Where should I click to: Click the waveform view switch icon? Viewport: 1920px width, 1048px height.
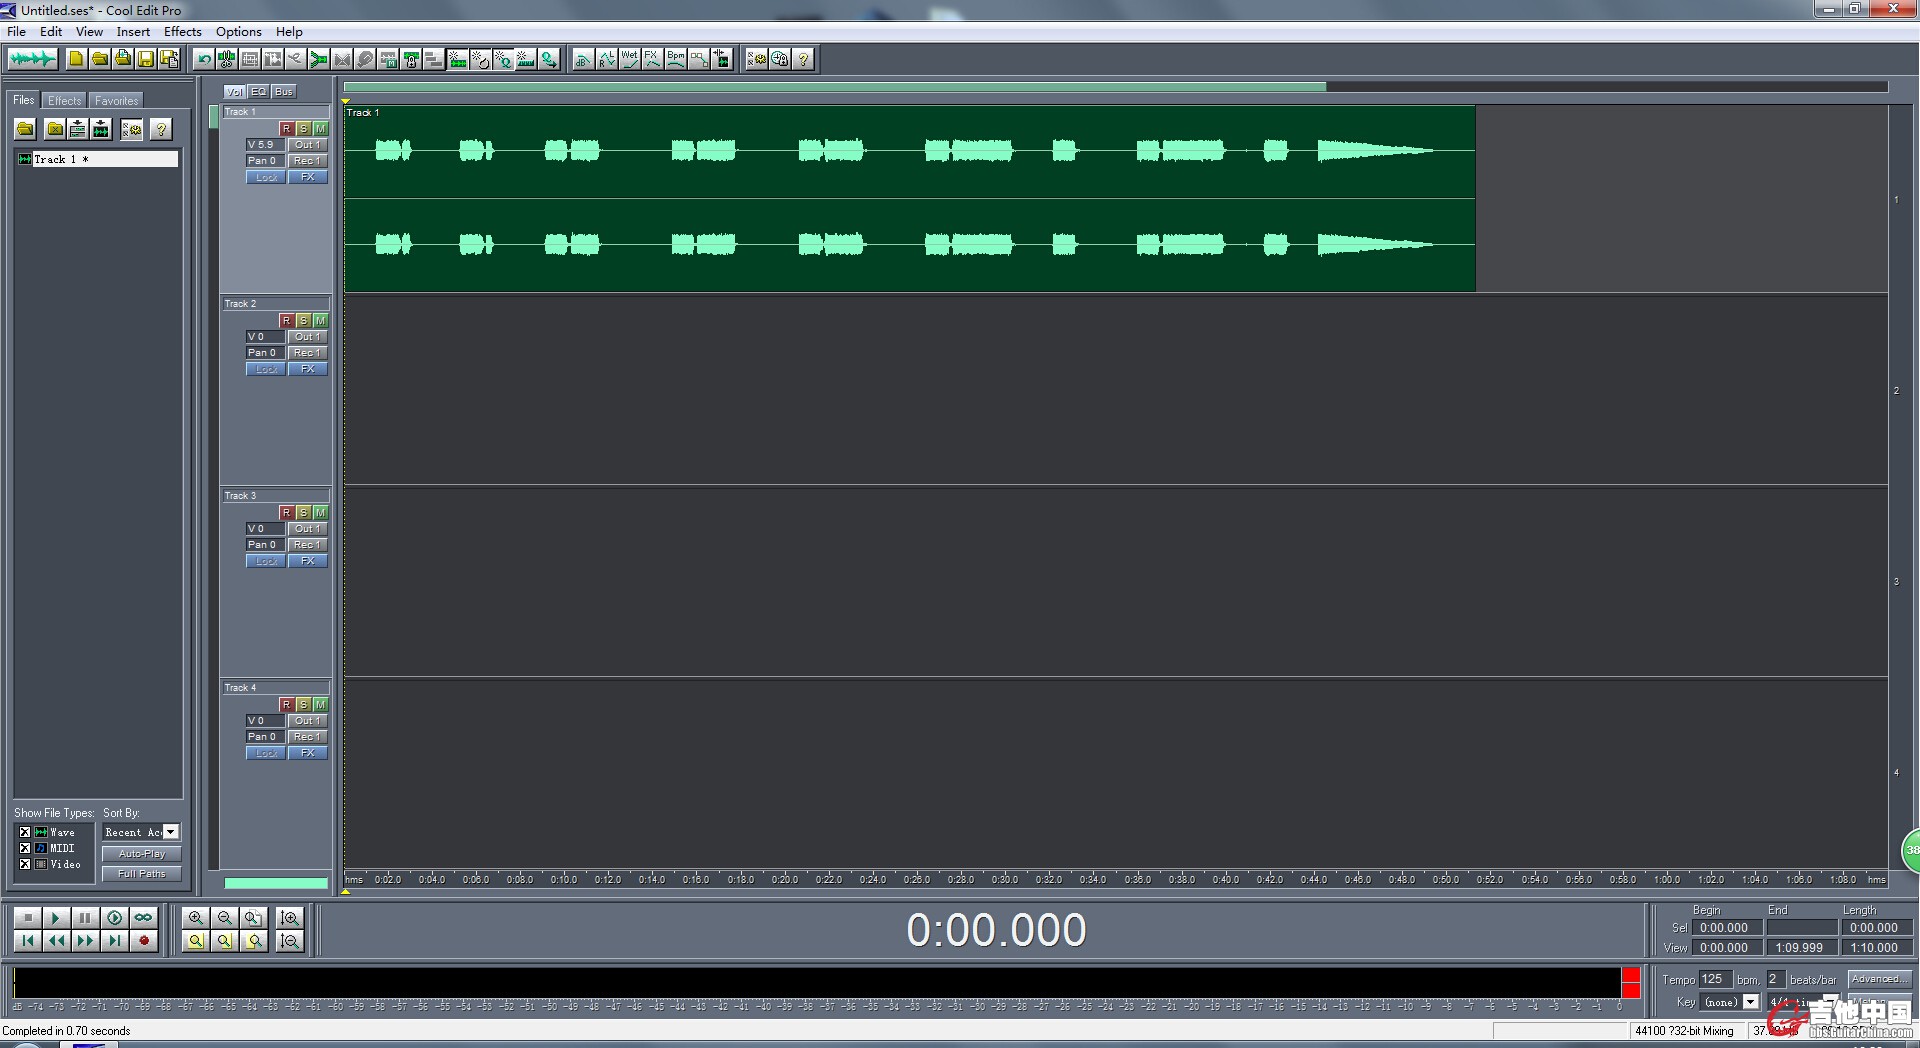pyautogui.click(x=32, y=59)
